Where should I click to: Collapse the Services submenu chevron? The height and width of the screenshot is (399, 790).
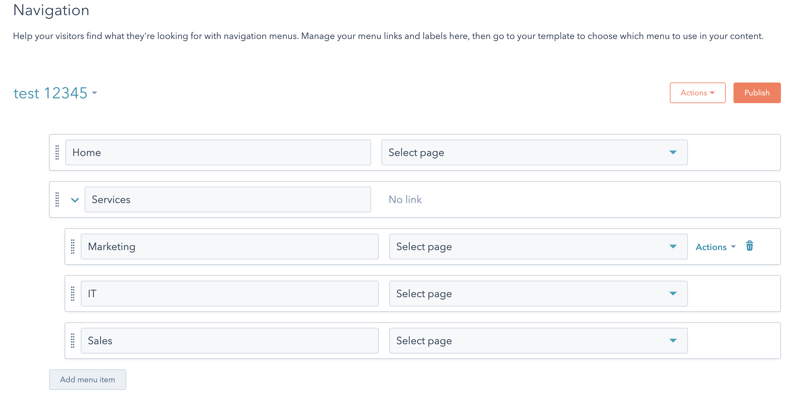[75, 200]
